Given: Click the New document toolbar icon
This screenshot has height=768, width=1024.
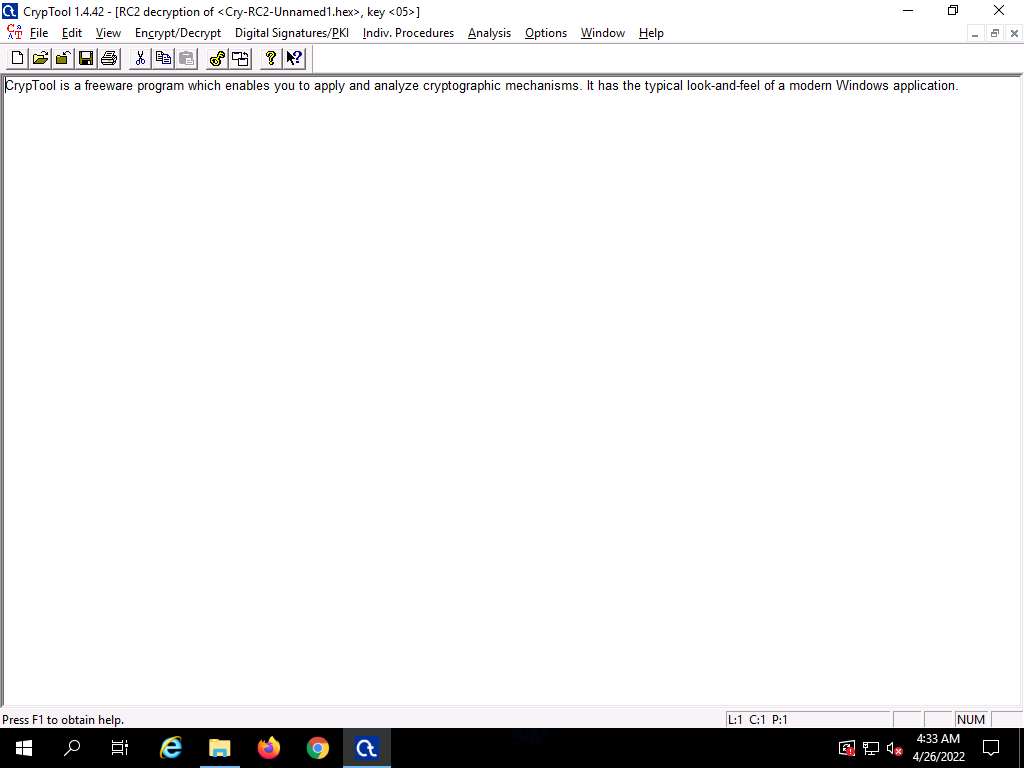Looking at the screenshot, I should (x=17, y=58).
